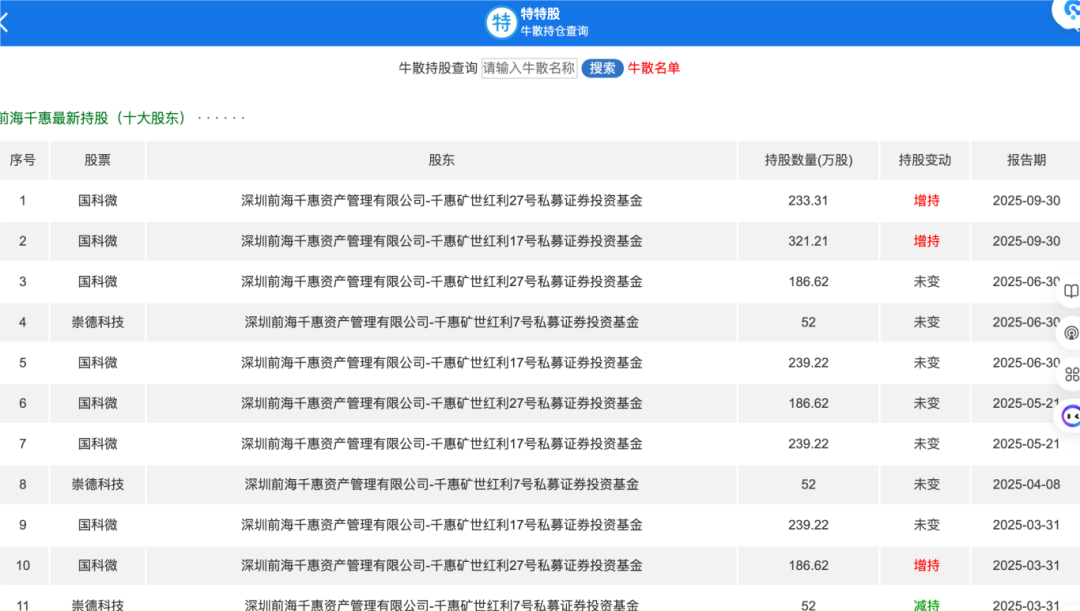This screenshot has width=1080, height=611.
Task: Open 崇德科技 stock in row 8
Action: pyautogui.click(x=97, y=484)
